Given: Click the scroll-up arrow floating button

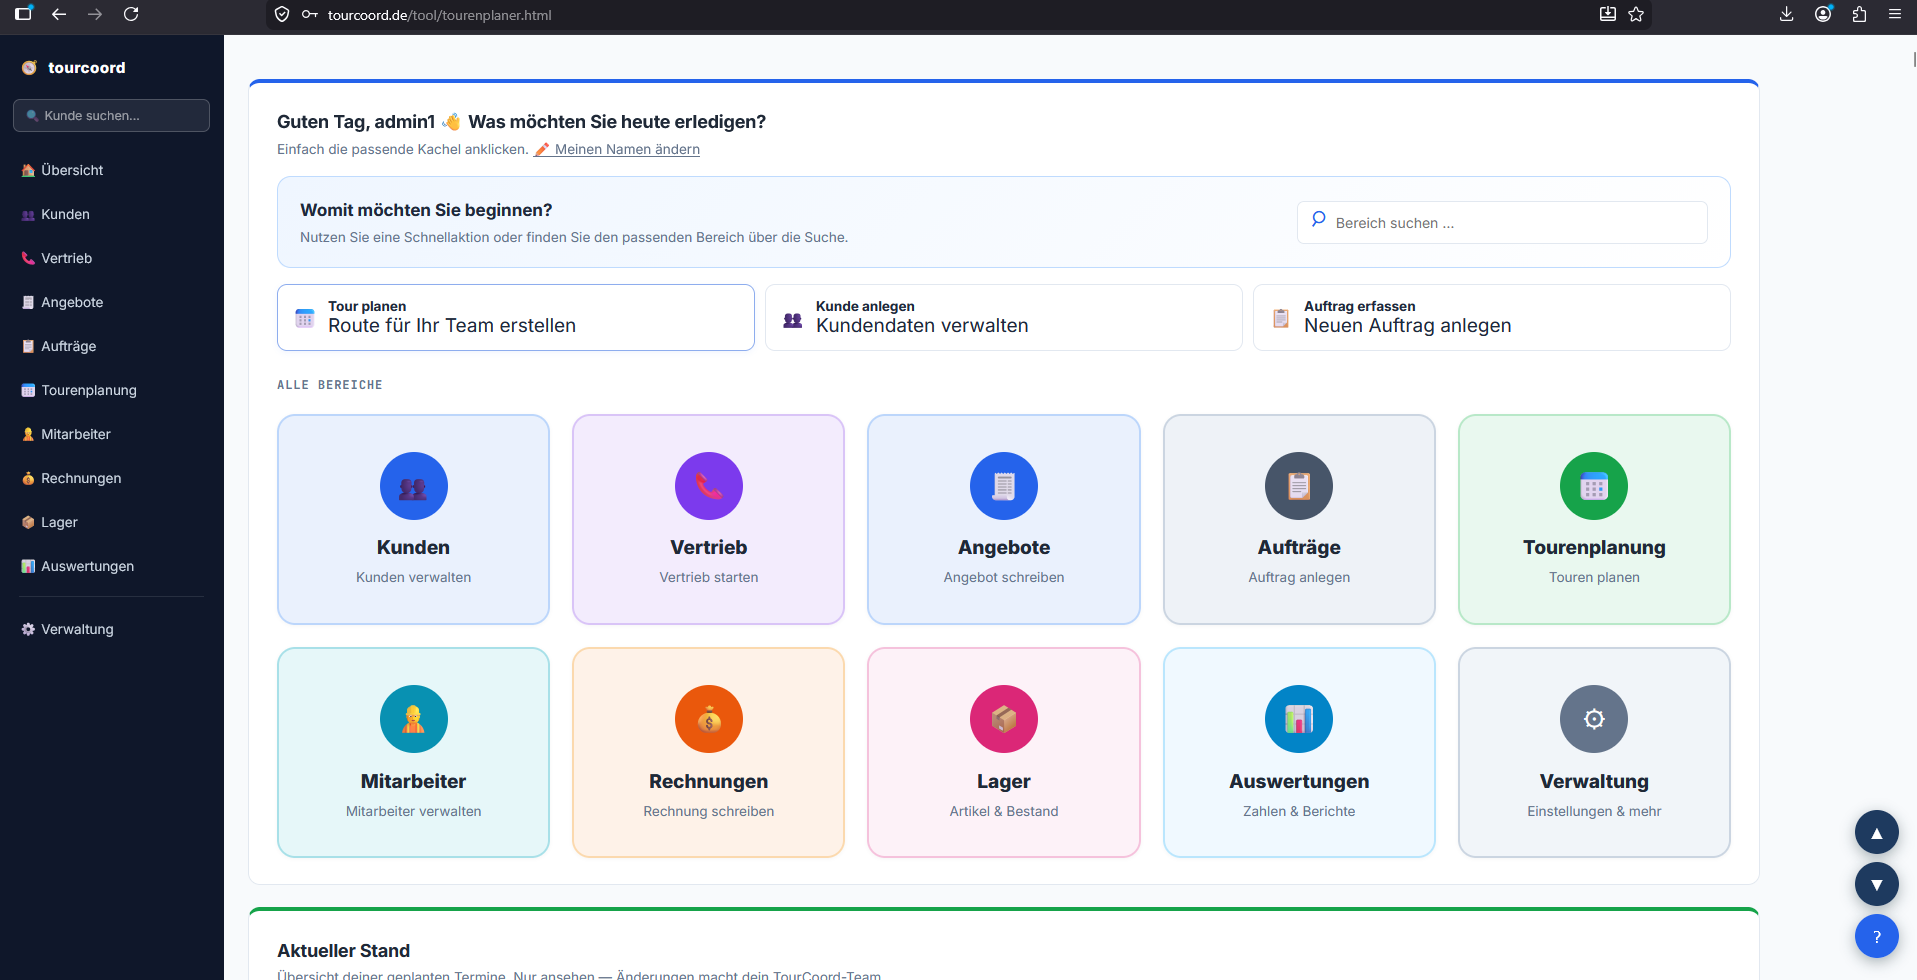Looking at the screenshot, I should (1877, 832).
